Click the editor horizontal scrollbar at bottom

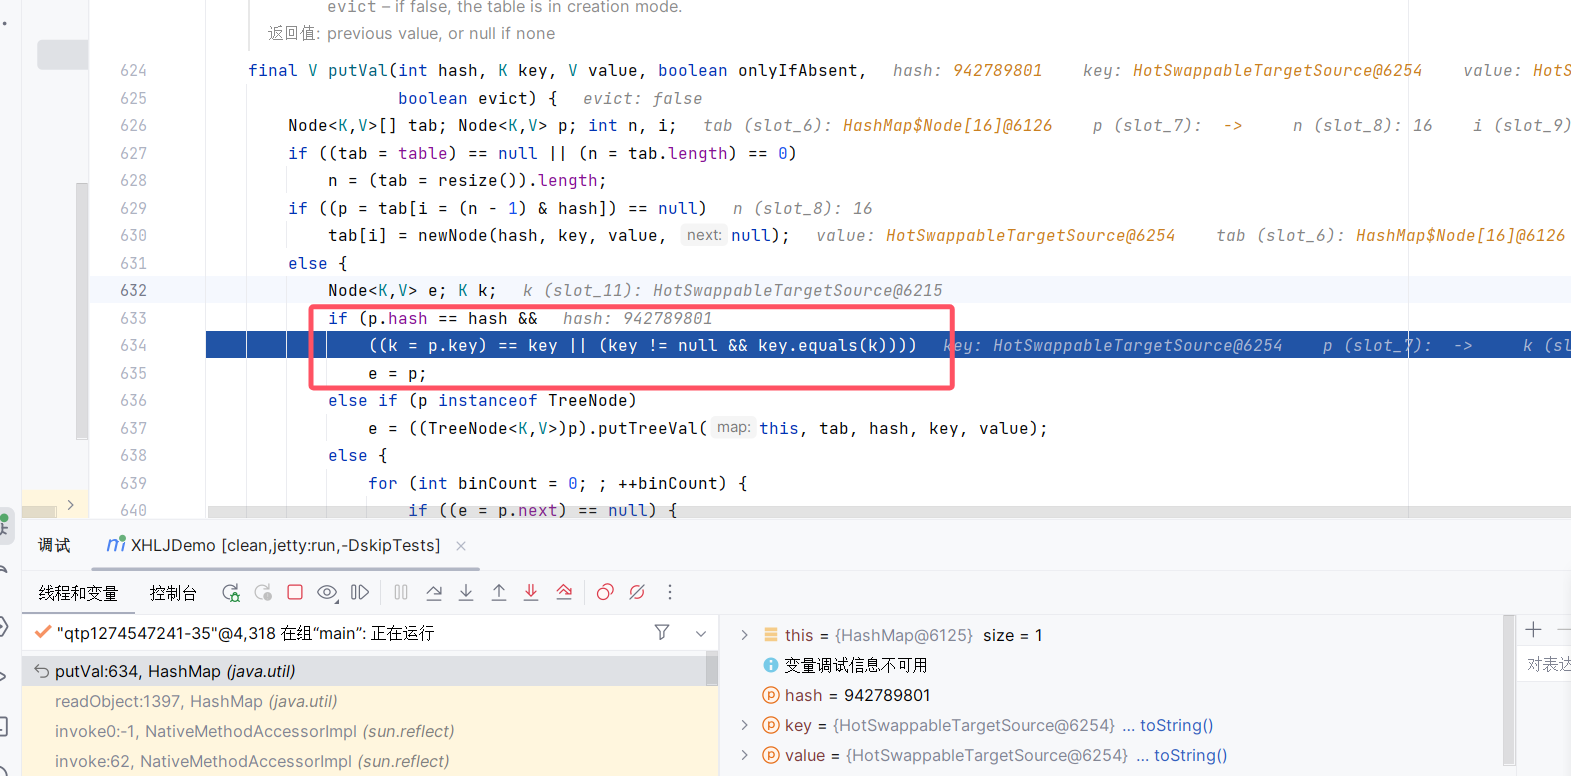(x=889, y=511)
